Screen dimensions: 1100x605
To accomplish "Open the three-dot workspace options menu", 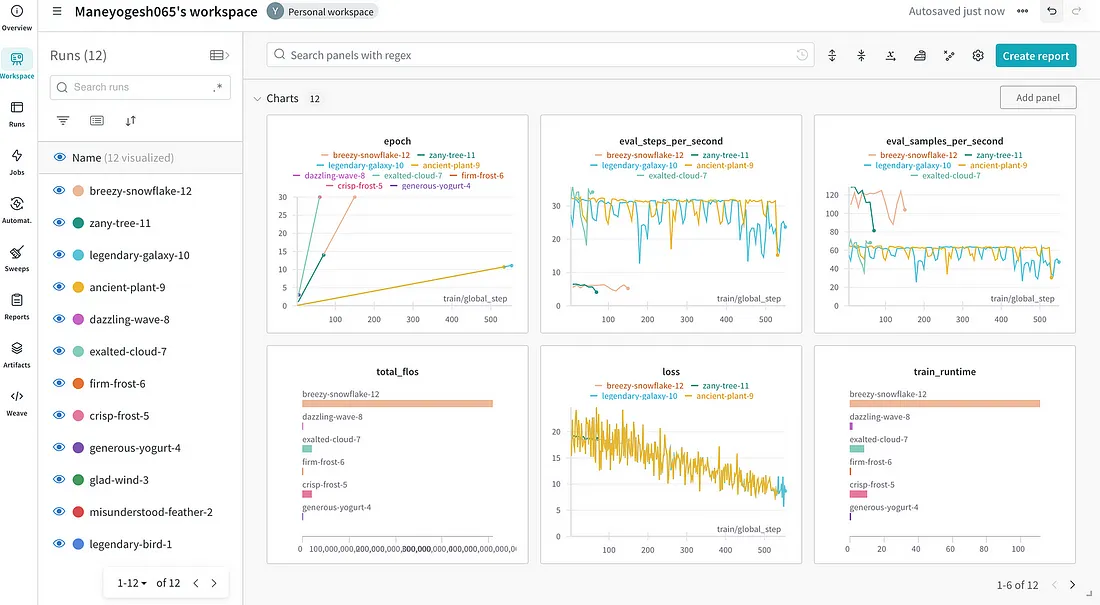I will 1023,11.
